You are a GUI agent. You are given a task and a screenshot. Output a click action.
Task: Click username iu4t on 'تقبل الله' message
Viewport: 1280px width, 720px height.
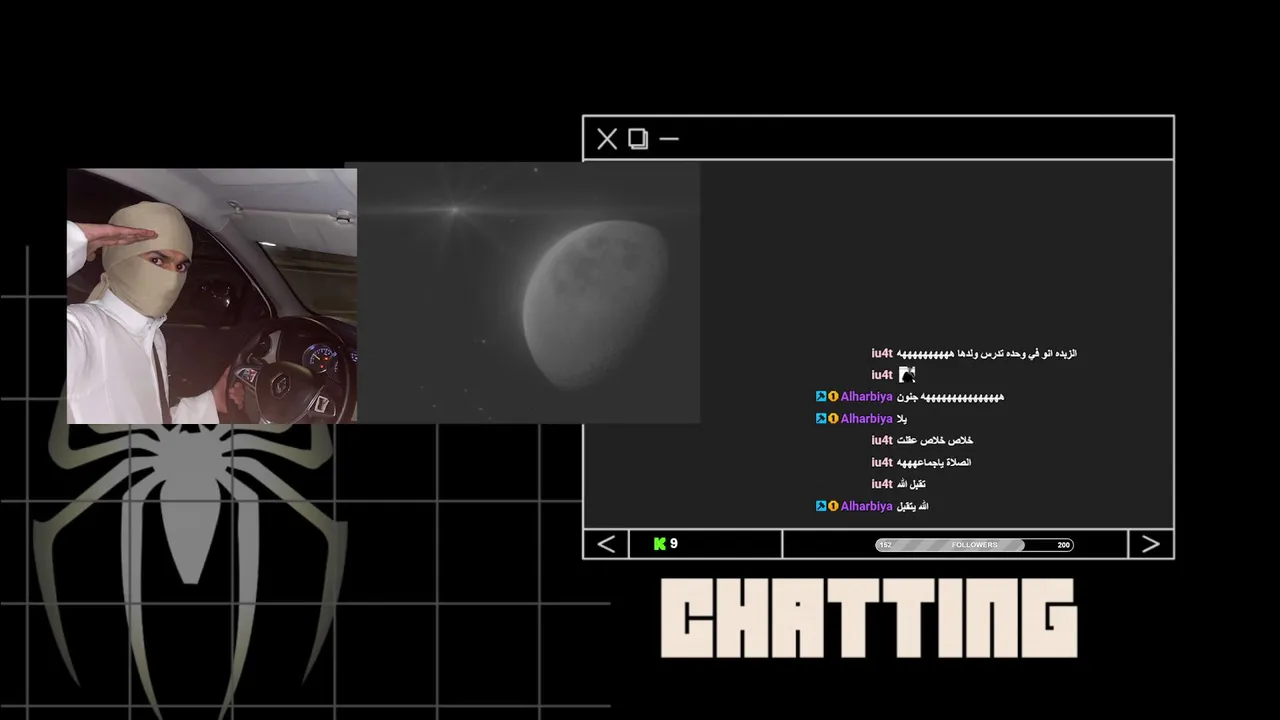point(882,485)
